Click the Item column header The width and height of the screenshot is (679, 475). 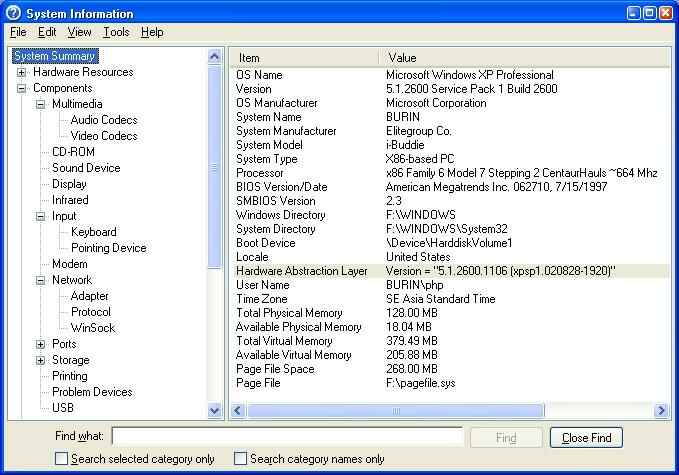(x=304, y=58)
